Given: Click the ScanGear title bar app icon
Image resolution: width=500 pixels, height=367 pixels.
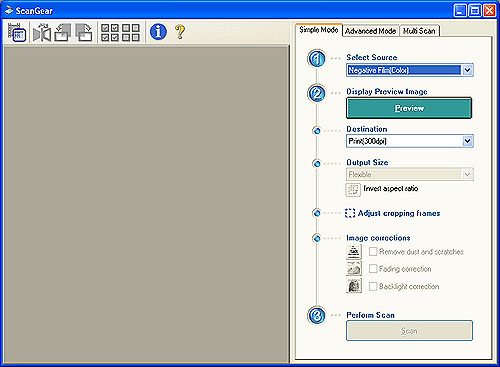Looking at the screenshot, I should [x=9, y=11].
